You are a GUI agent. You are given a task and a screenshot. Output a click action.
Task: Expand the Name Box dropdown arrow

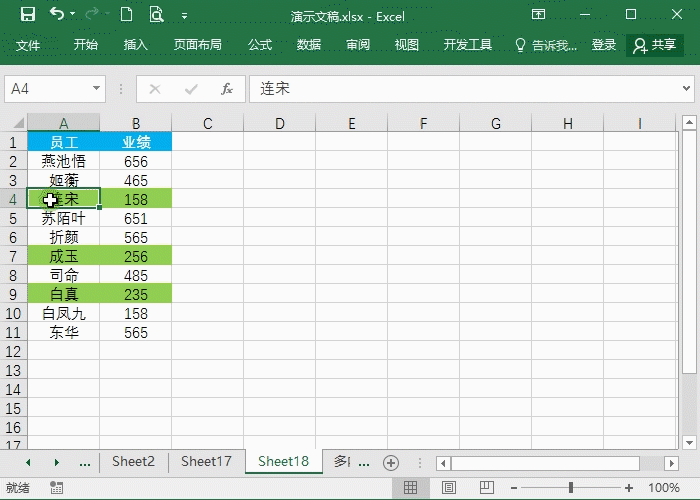tap(97, 89)
